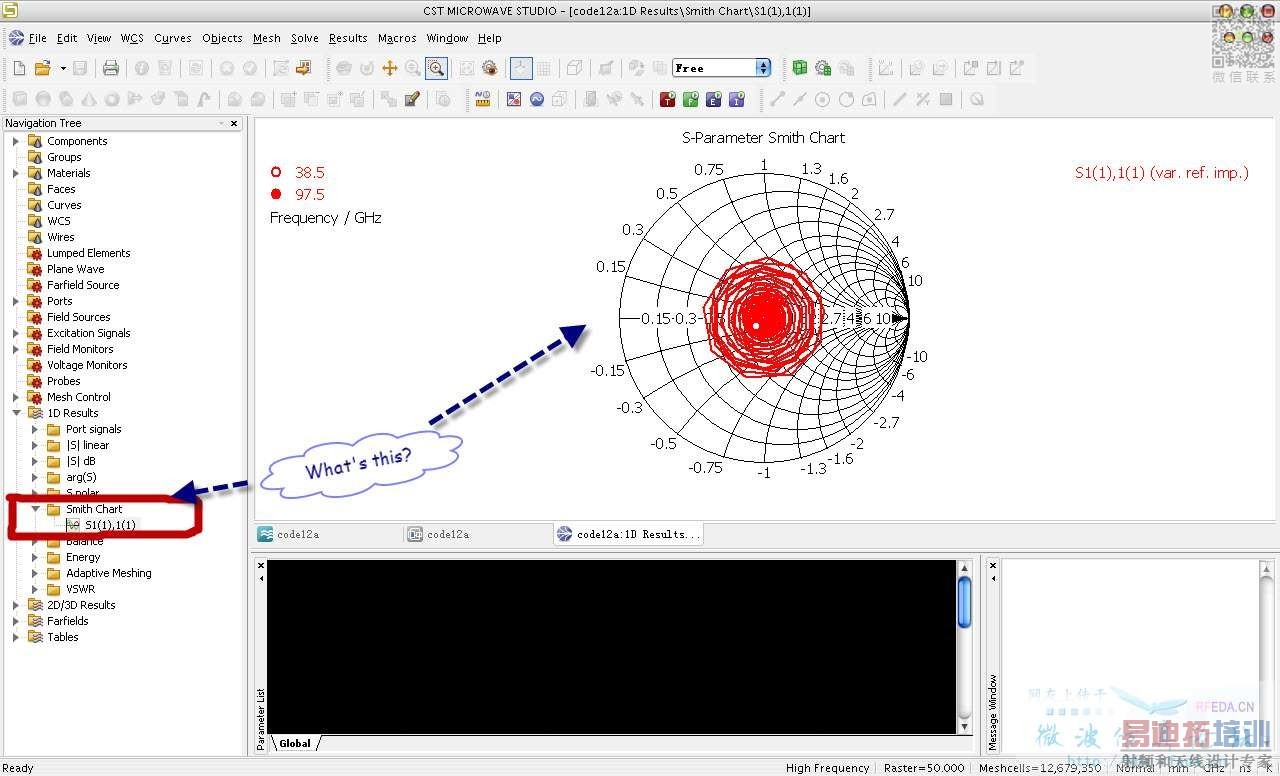
Task: Open the arrow beside the Open folder icon
Action: (62, 68)
